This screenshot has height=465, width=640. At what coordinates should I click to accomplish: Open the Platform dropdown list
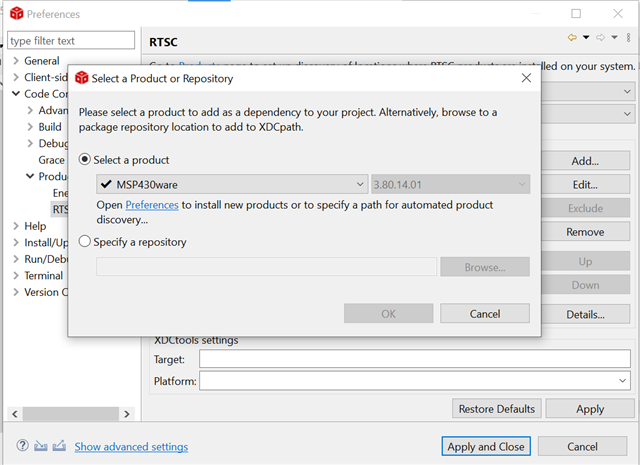[x=623, y=381]
